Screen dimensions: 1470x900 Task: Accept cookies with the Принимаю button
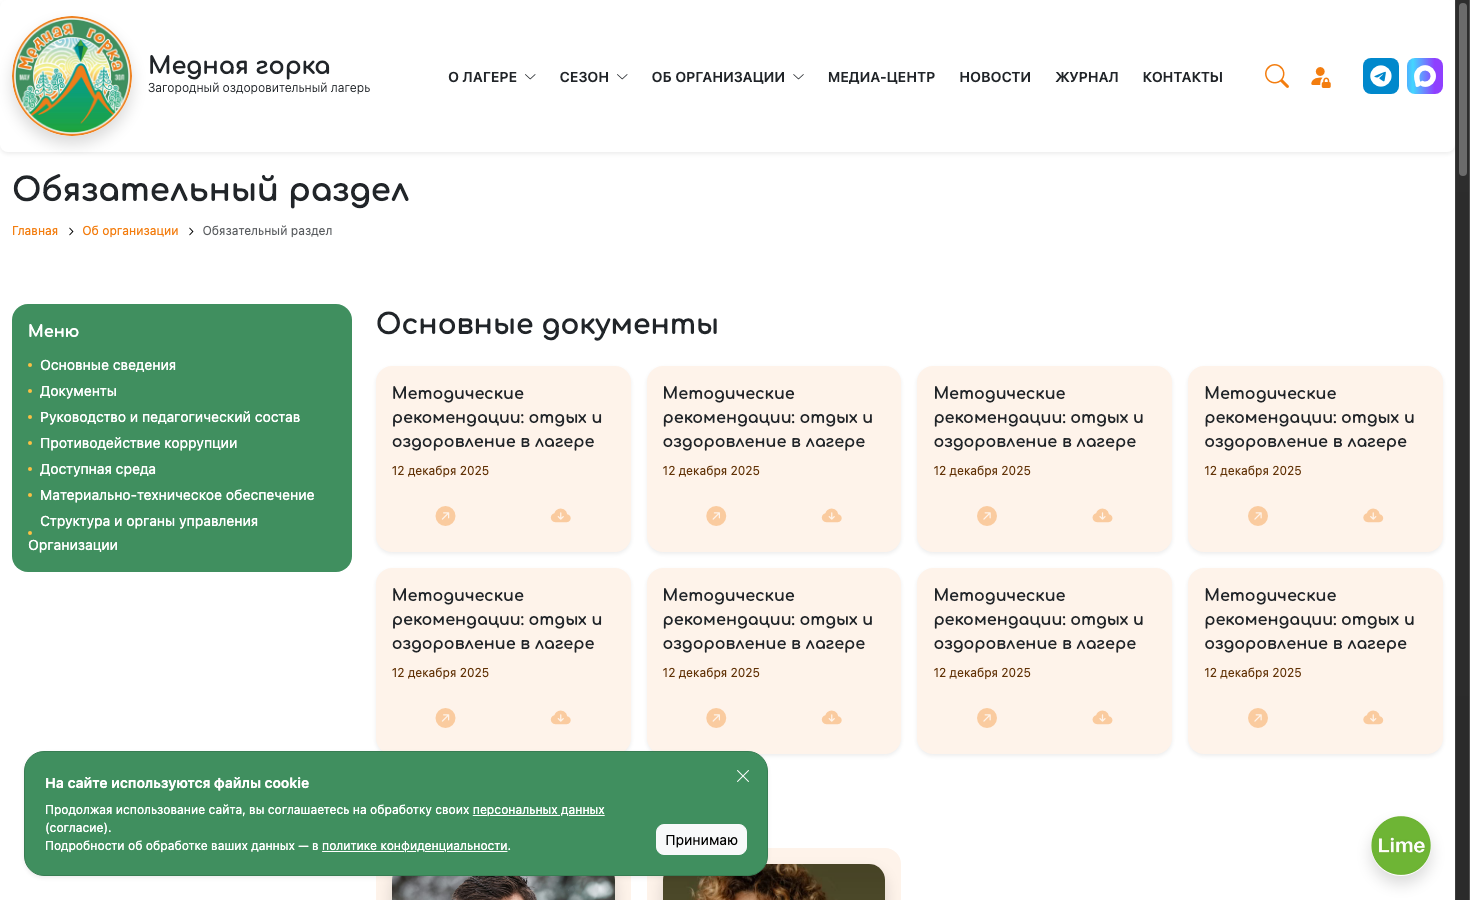pyautogui.click(x=701, y=840)
